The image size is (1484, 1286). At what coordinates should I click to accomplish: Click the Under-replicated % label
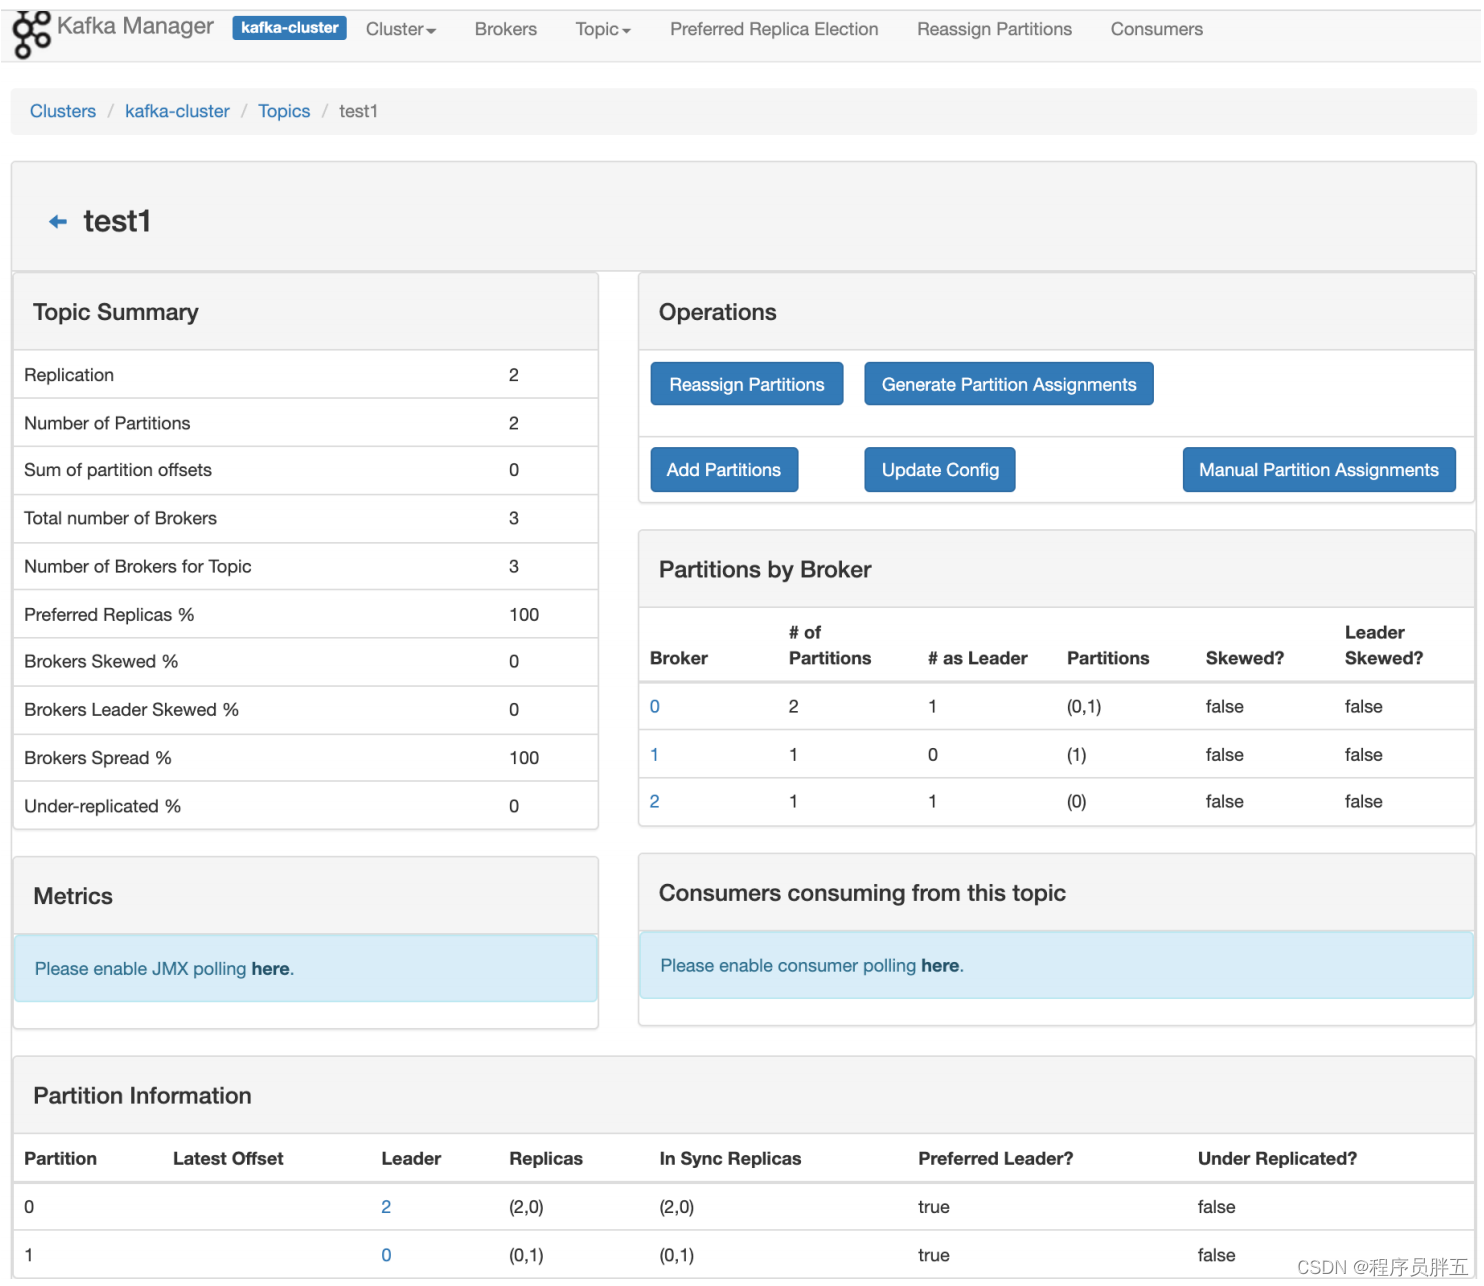coord(102,806)
